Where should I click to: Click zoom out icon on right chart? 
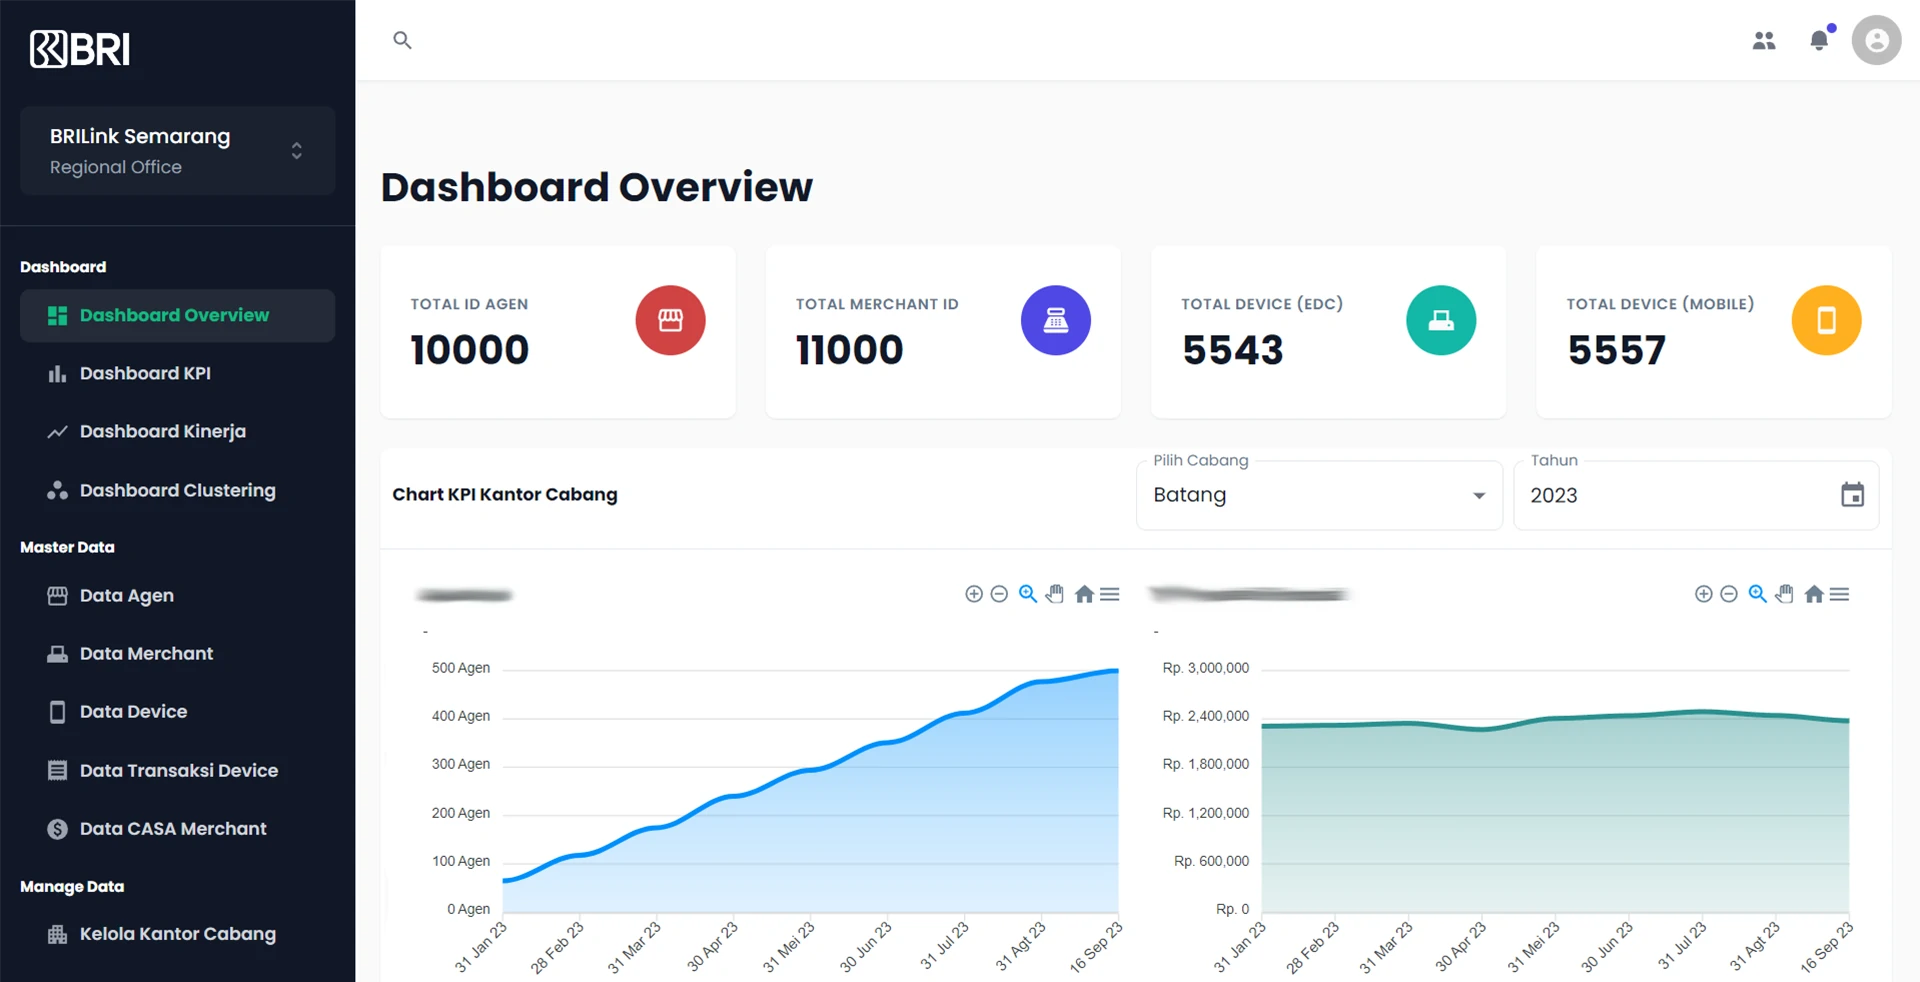1729,594
